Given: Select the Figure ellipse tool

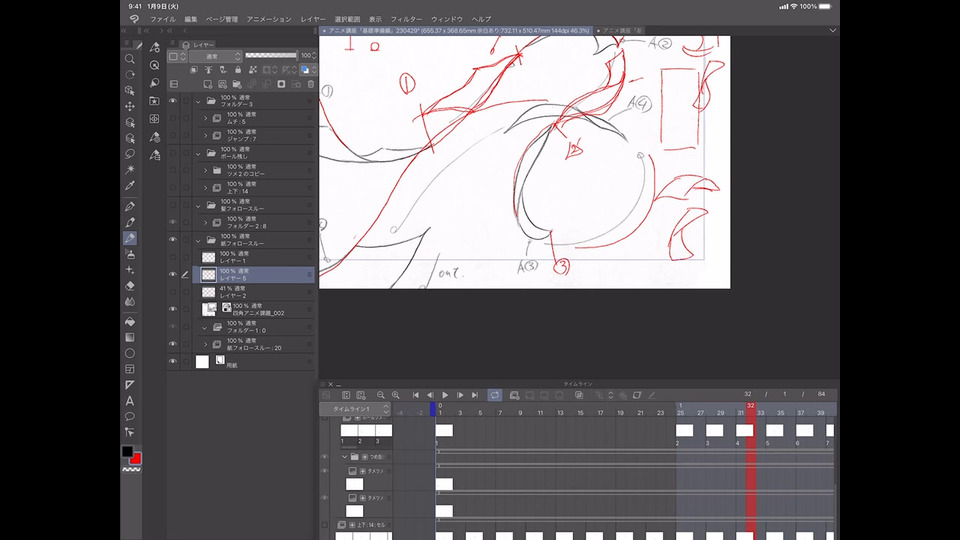Looking at the screenshot, I should click(x=130, y=353).
